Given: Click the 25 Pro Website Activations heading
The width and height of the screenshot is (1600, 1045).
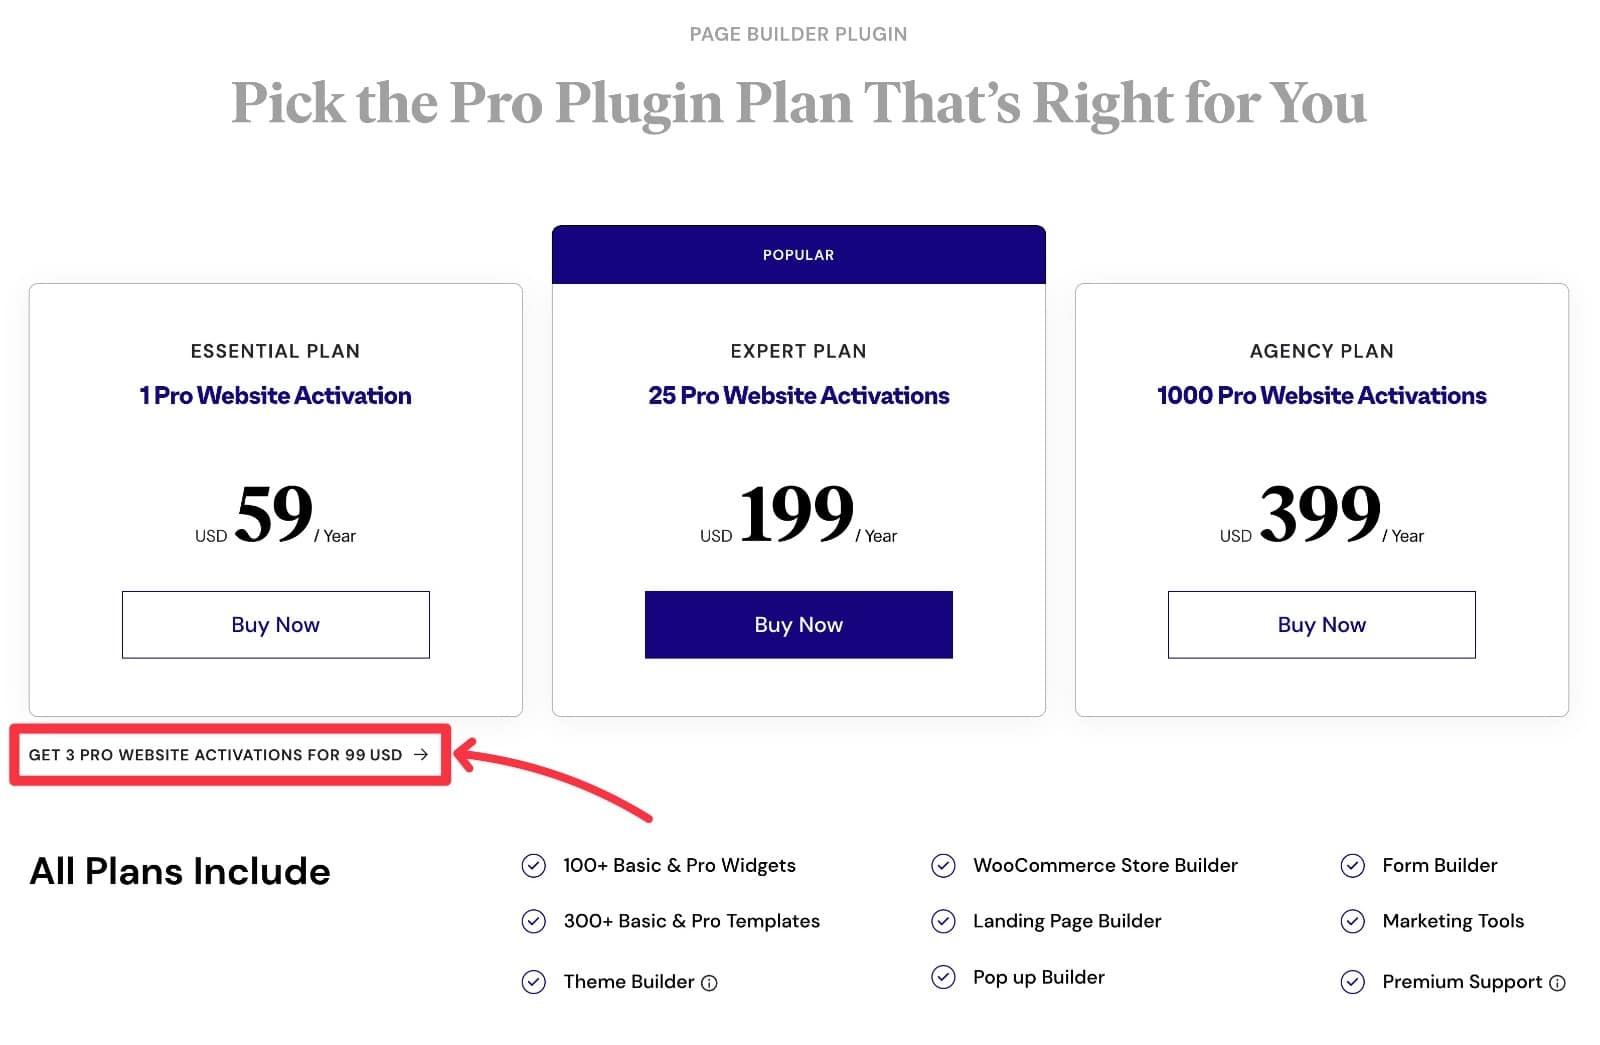Looking at the screenshot, I should [798, 396].
